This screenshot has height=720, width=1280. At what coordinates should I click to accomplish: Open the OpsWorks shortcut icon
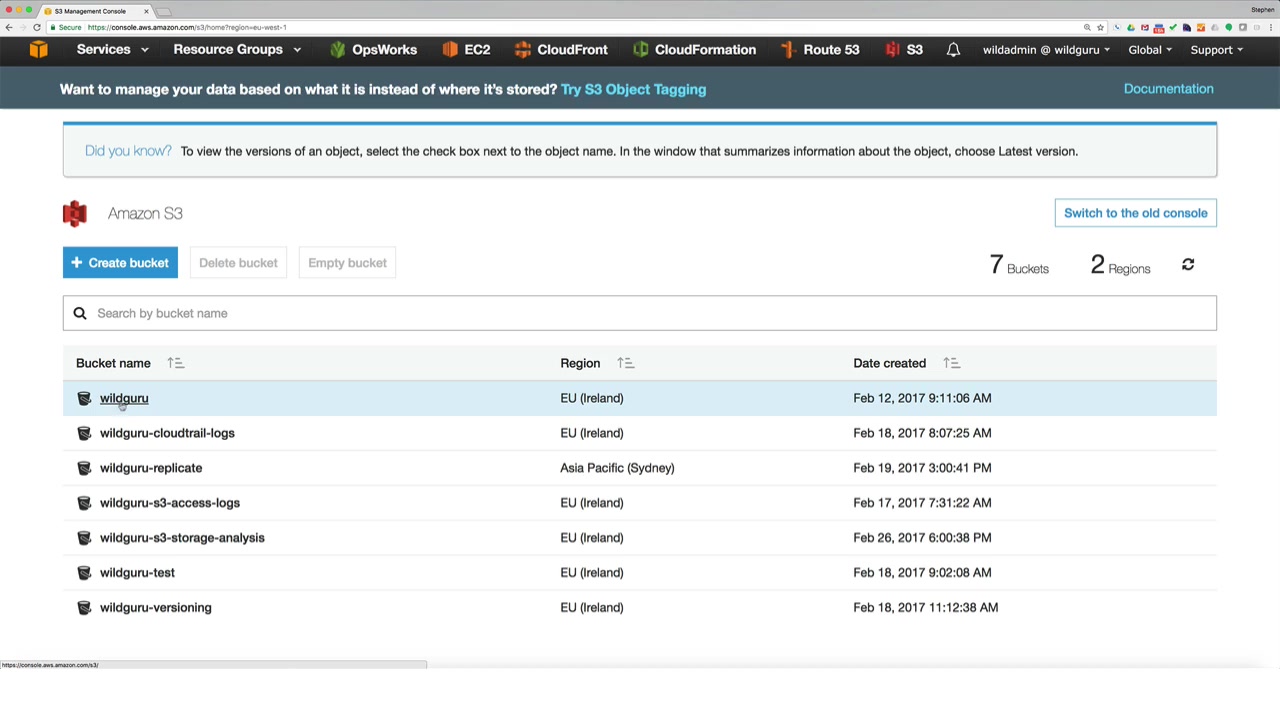[337, 49]
